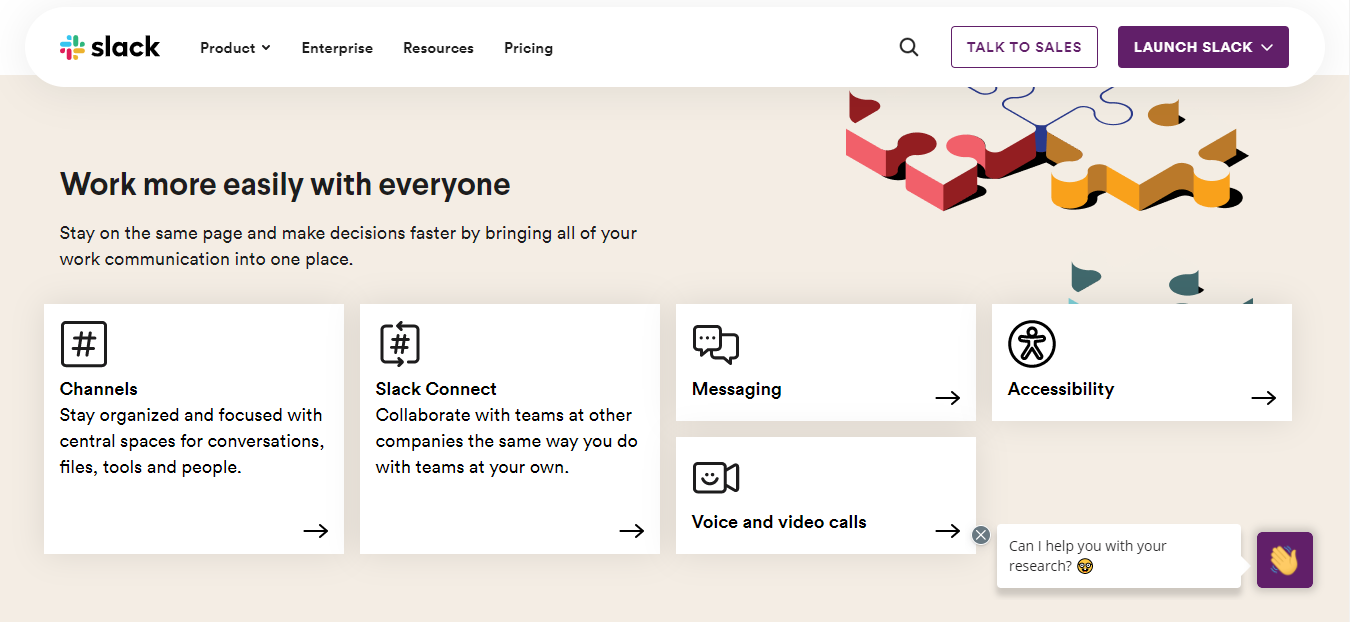Click the Slack Connect icon
Viewport: 1350px width, 622px height.
[400, 343]
